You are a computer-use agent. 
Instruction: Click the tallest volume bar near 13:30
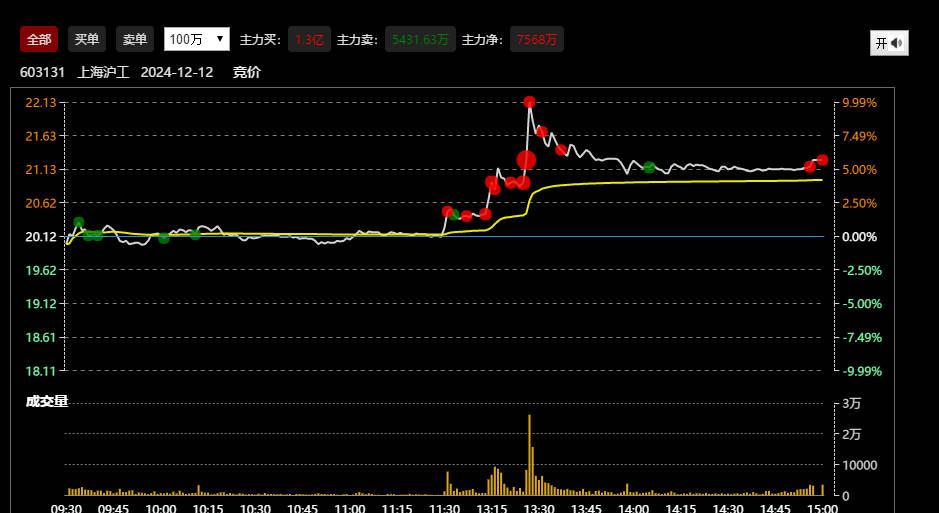529,454
